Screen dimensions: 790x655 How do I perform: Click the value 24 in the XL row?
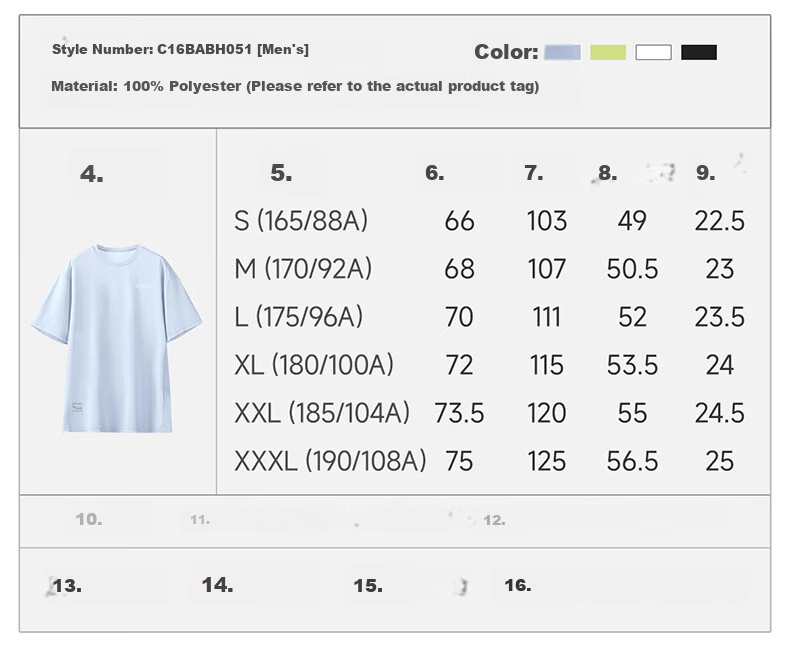click(x=719, y=365)
